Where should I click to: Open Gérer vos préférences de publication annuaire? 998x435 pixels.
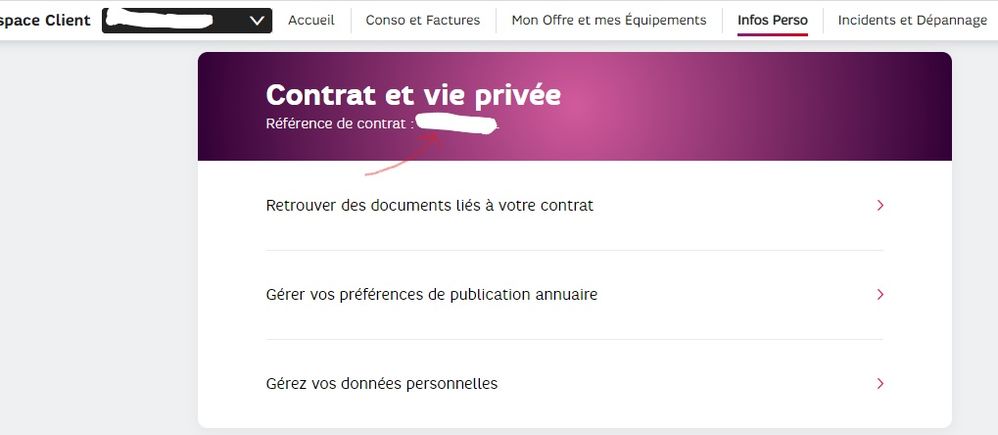coord(432,295)
